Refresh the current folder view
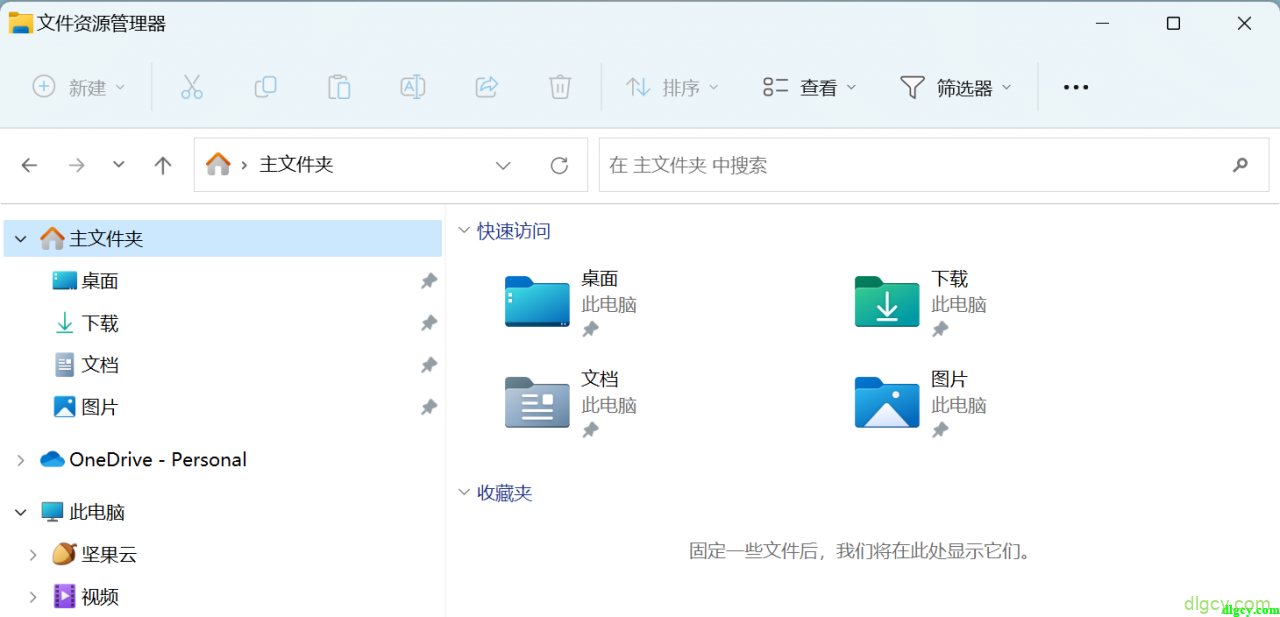This screenshot has width=1280, height=617. [559, 165]
